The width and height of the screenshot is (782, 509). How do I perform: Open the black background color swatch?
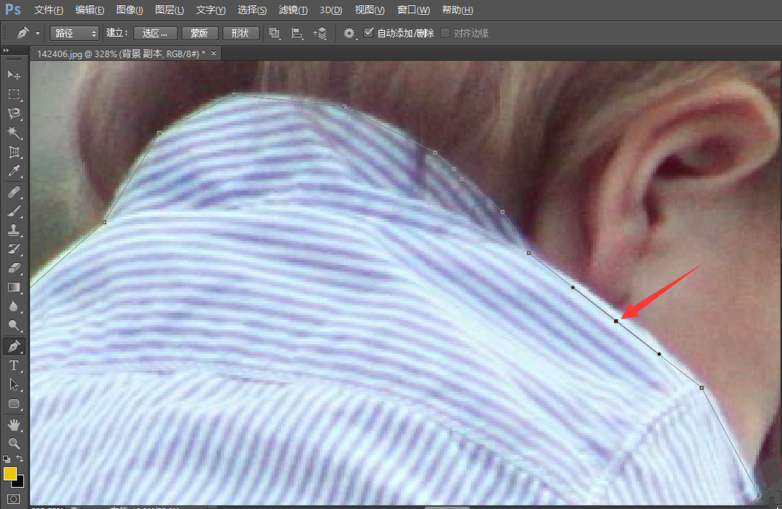pyautogui.click(x=19, y=483)
